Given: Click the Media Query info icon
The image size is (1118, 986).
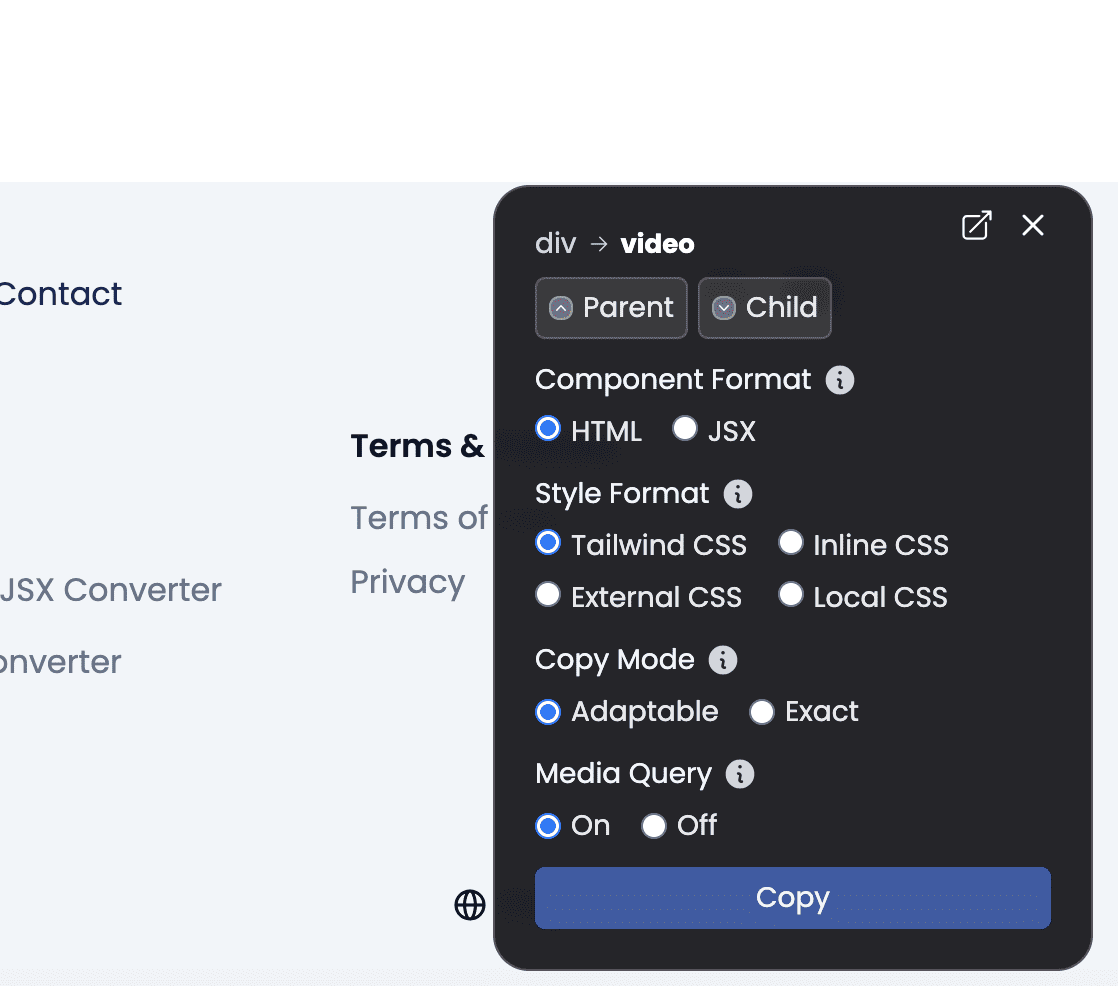Looking at the screenshot, I should [740, 774].
